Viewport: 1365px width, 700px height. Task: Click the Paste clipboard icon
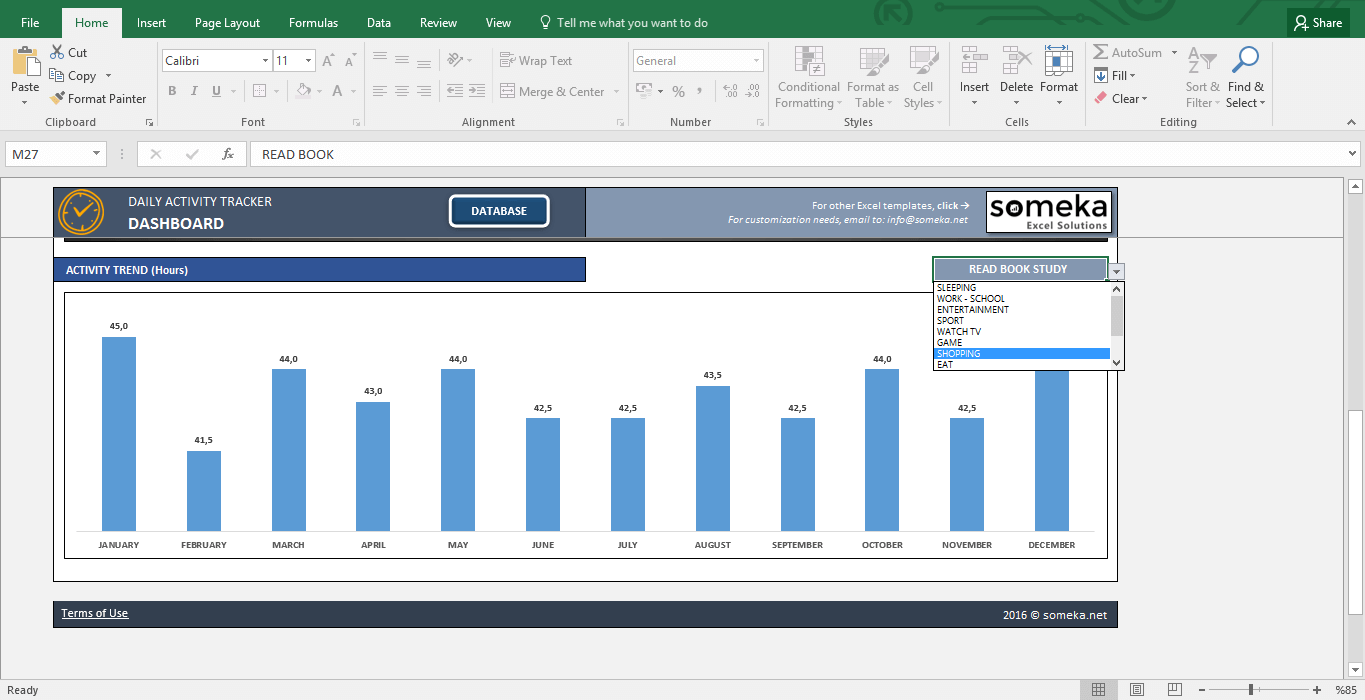point(25,62)
